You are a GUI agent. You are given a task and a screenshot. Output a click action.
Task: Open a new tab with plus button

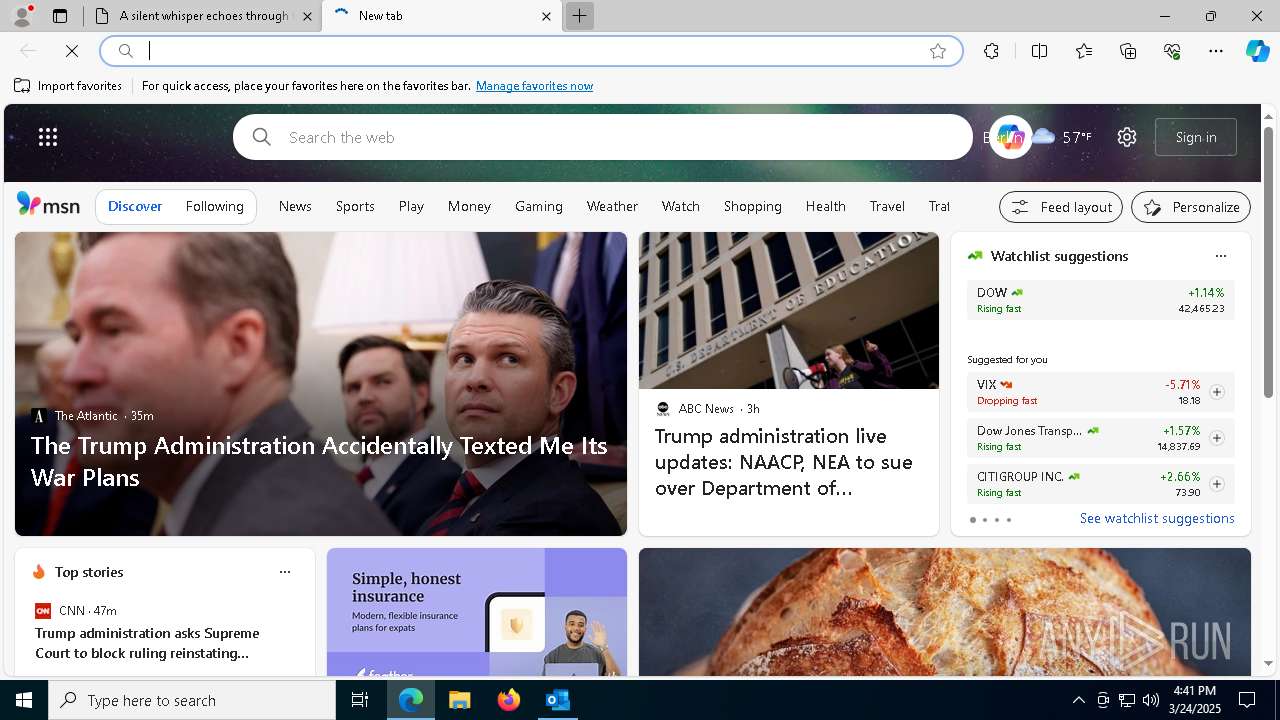tap(579, 16)
